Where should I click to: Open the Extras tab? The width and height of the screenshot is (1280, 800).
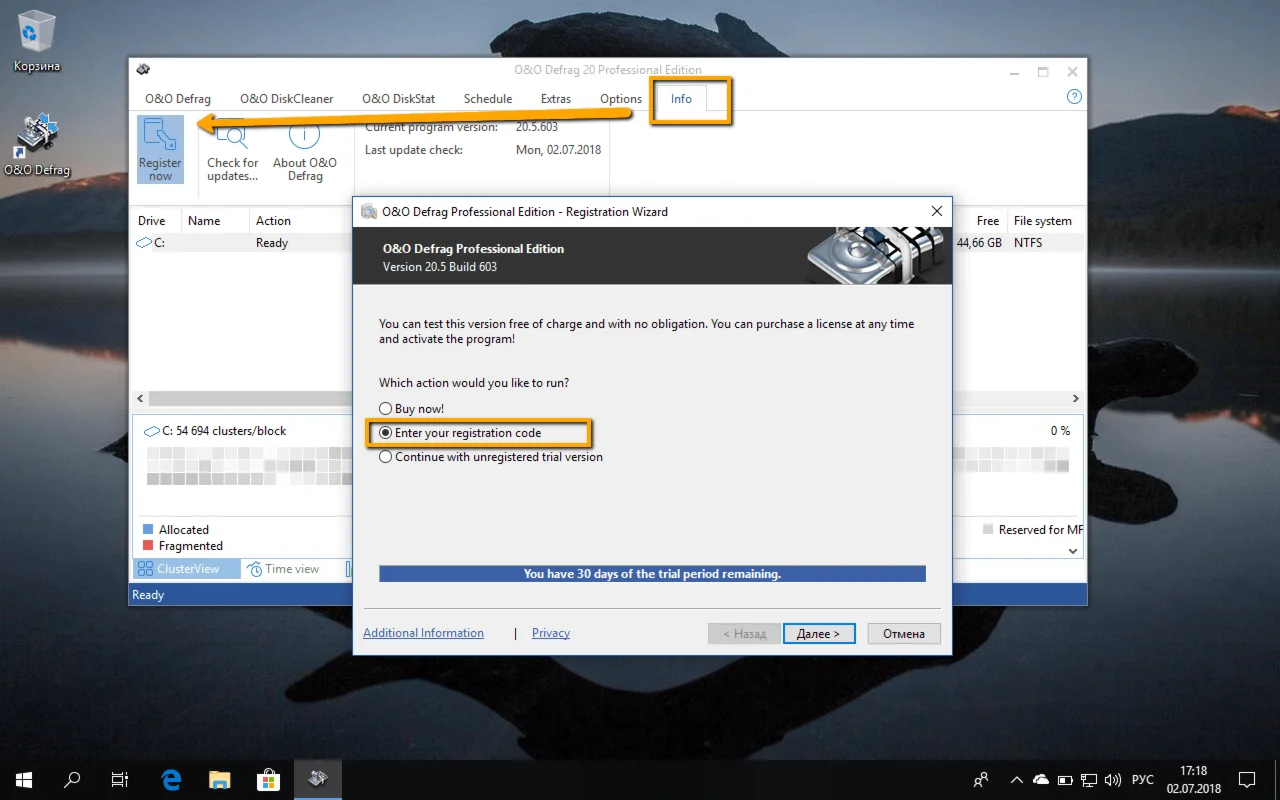(x=556, y=99)
